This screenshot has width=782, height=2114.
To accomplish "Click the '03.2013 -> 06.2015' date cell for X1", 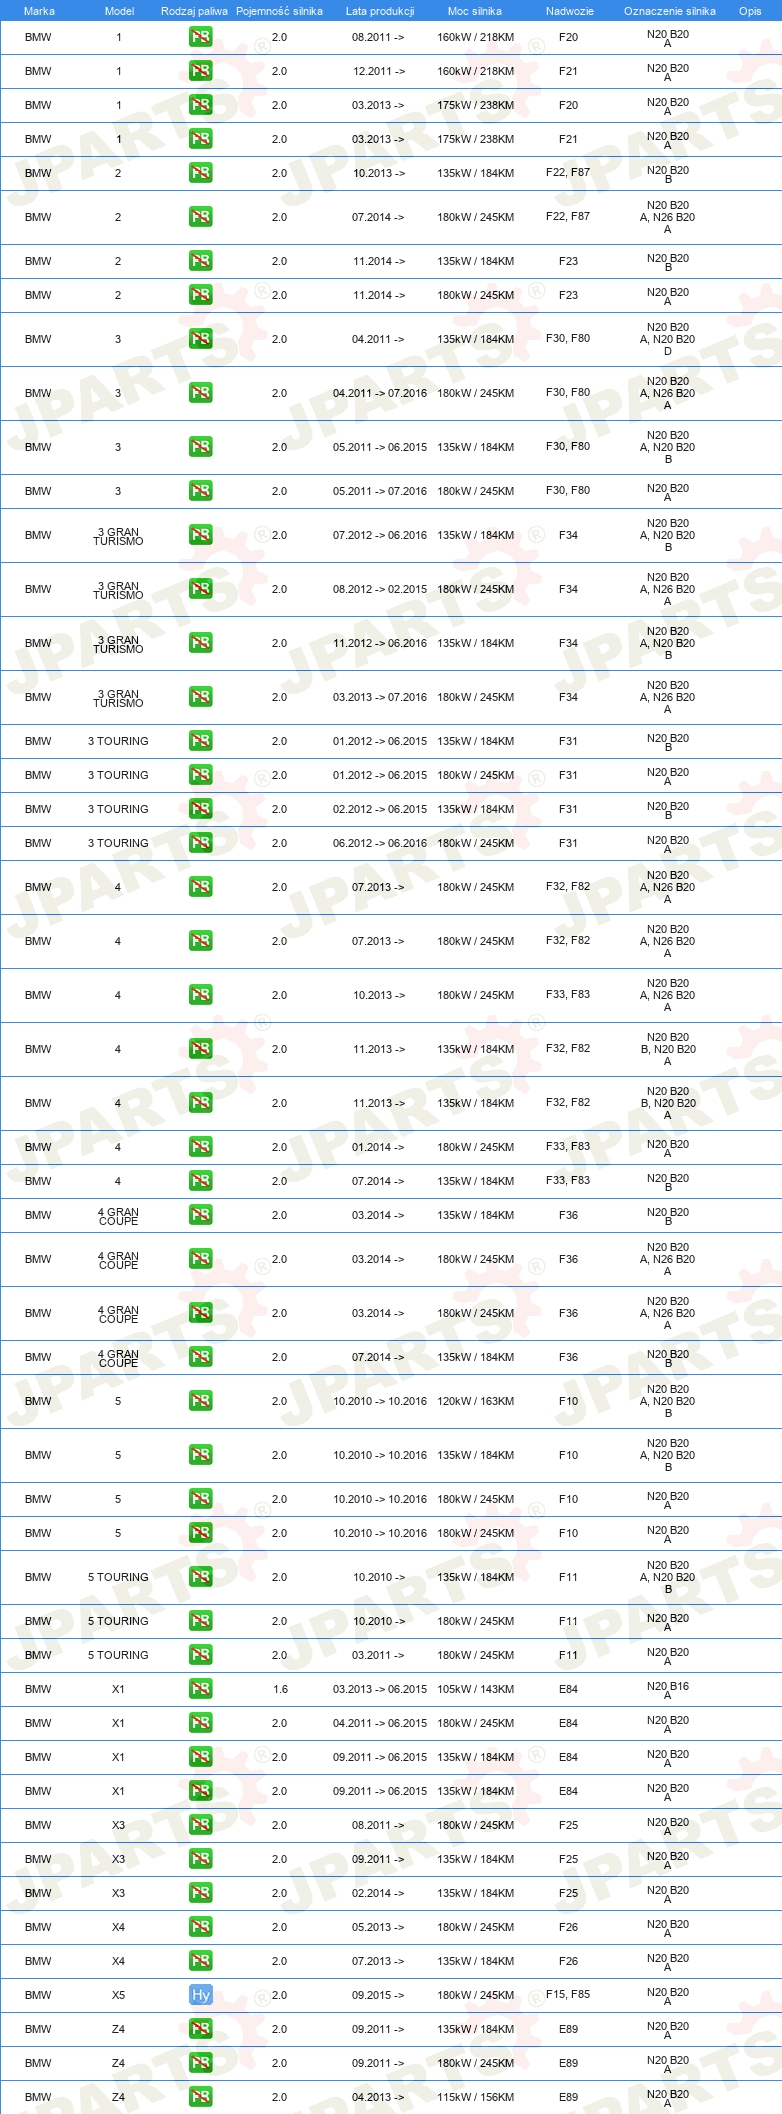I will (x=380, y=1689).
